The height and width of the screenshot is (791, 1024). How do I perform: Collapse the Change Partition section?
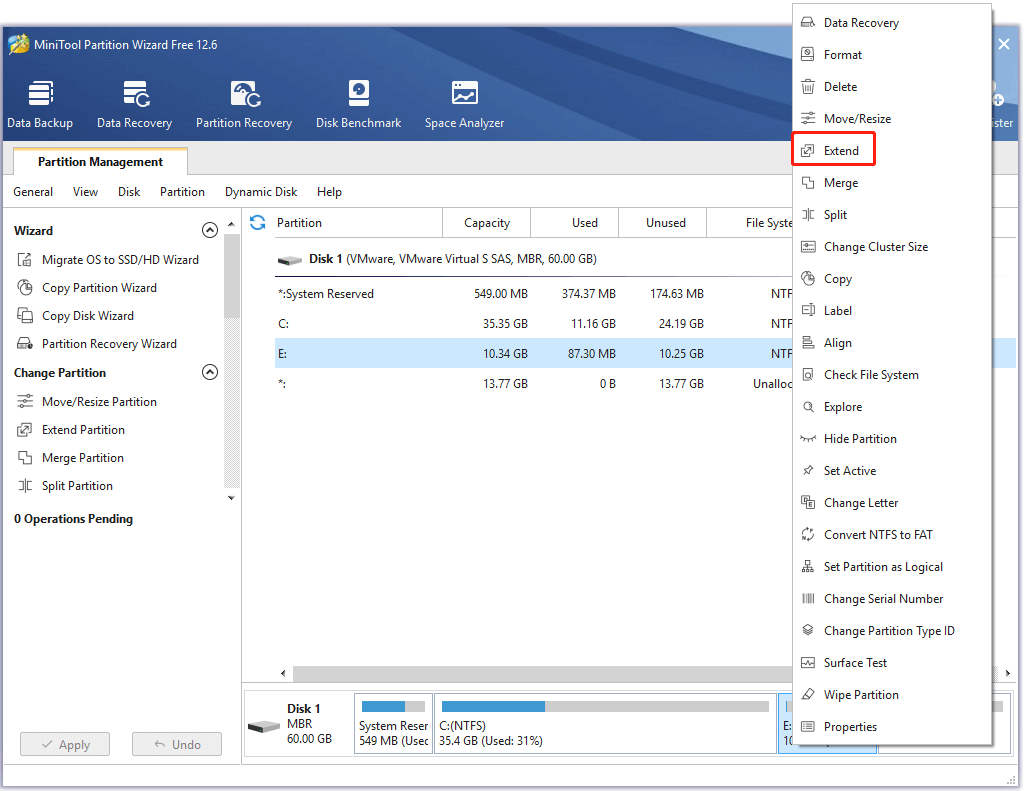(210, 372)
